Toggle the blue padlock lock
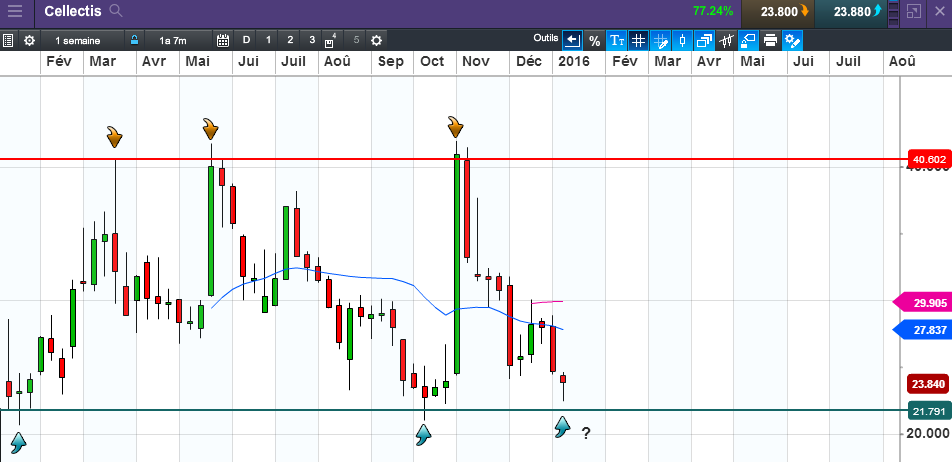 (x=134, y=41)
